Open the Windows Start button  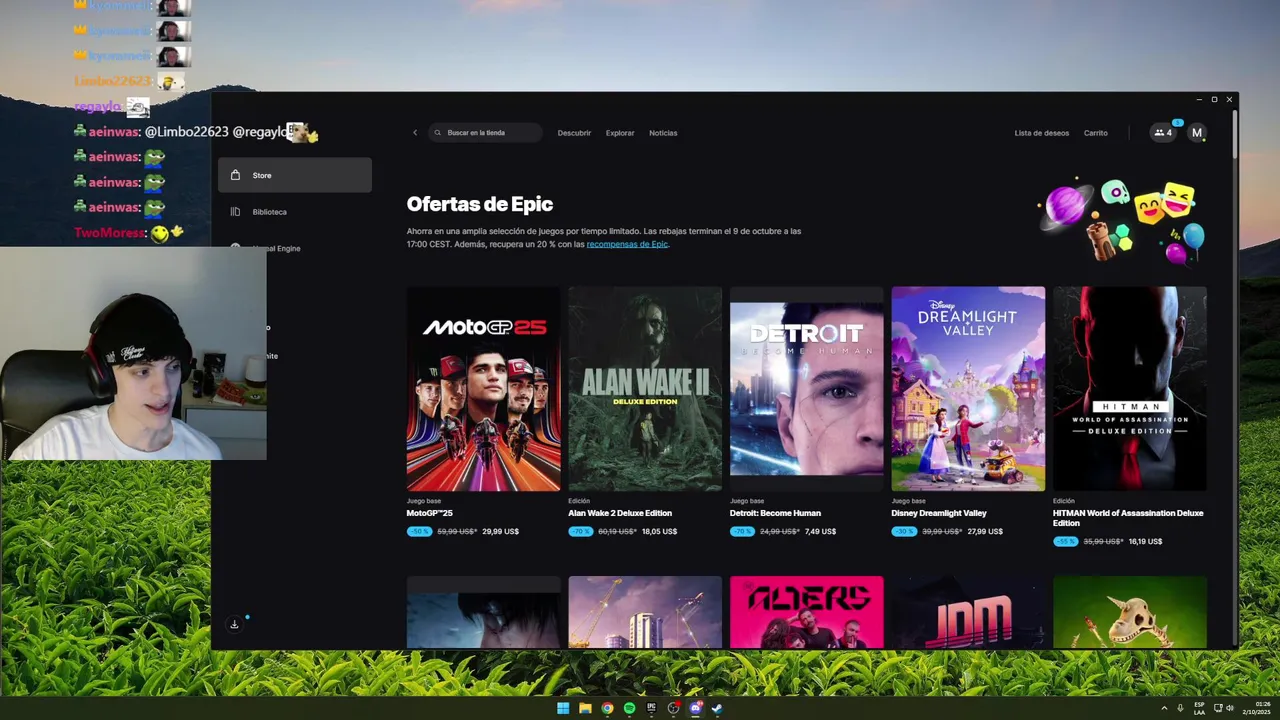pos(563,708)
